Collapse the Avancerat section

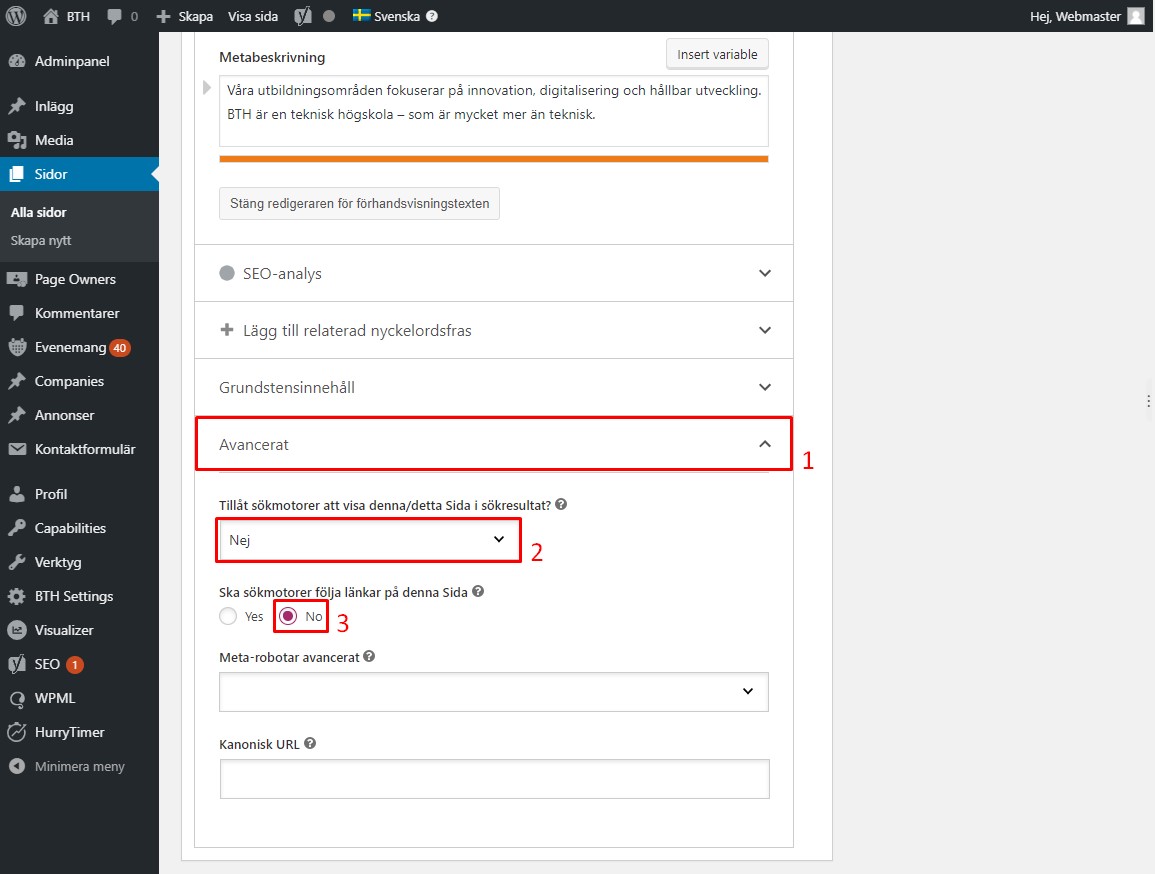(x=494, y=444)
